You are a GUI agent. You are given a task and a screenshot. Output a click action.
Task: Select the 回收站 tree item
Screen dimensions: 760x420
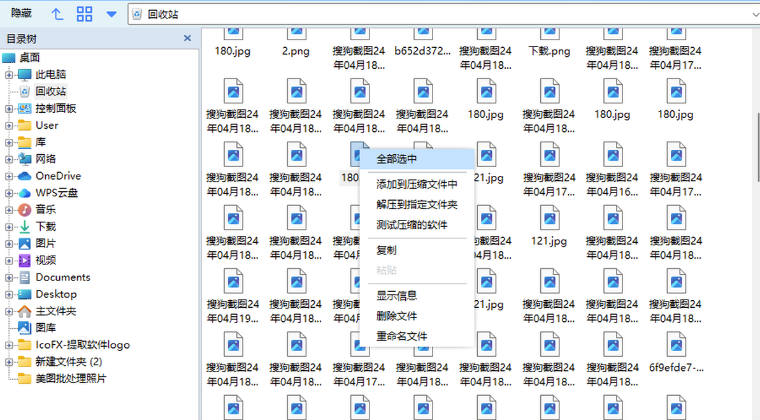pyautogui.click(x=50, y=91)
